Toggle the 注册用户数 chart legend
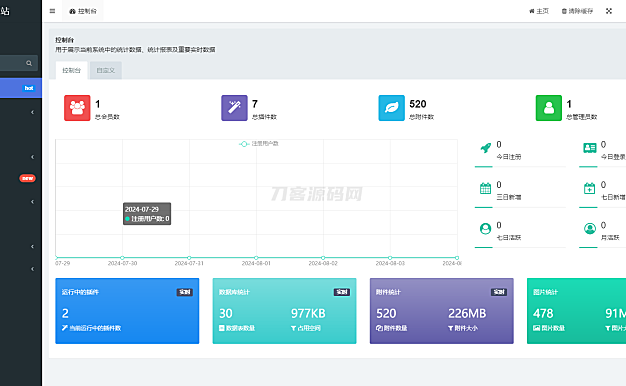Viewport: 626px width, 386px height. pos(259,144)
